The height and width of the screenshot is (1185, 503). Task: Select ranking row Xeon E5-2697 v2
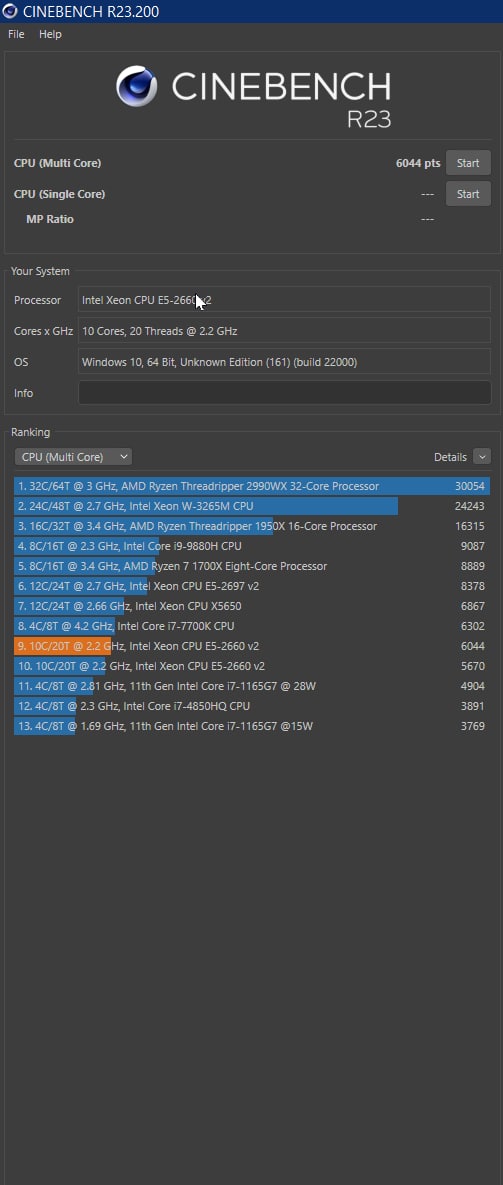click(x=252, y=586)
